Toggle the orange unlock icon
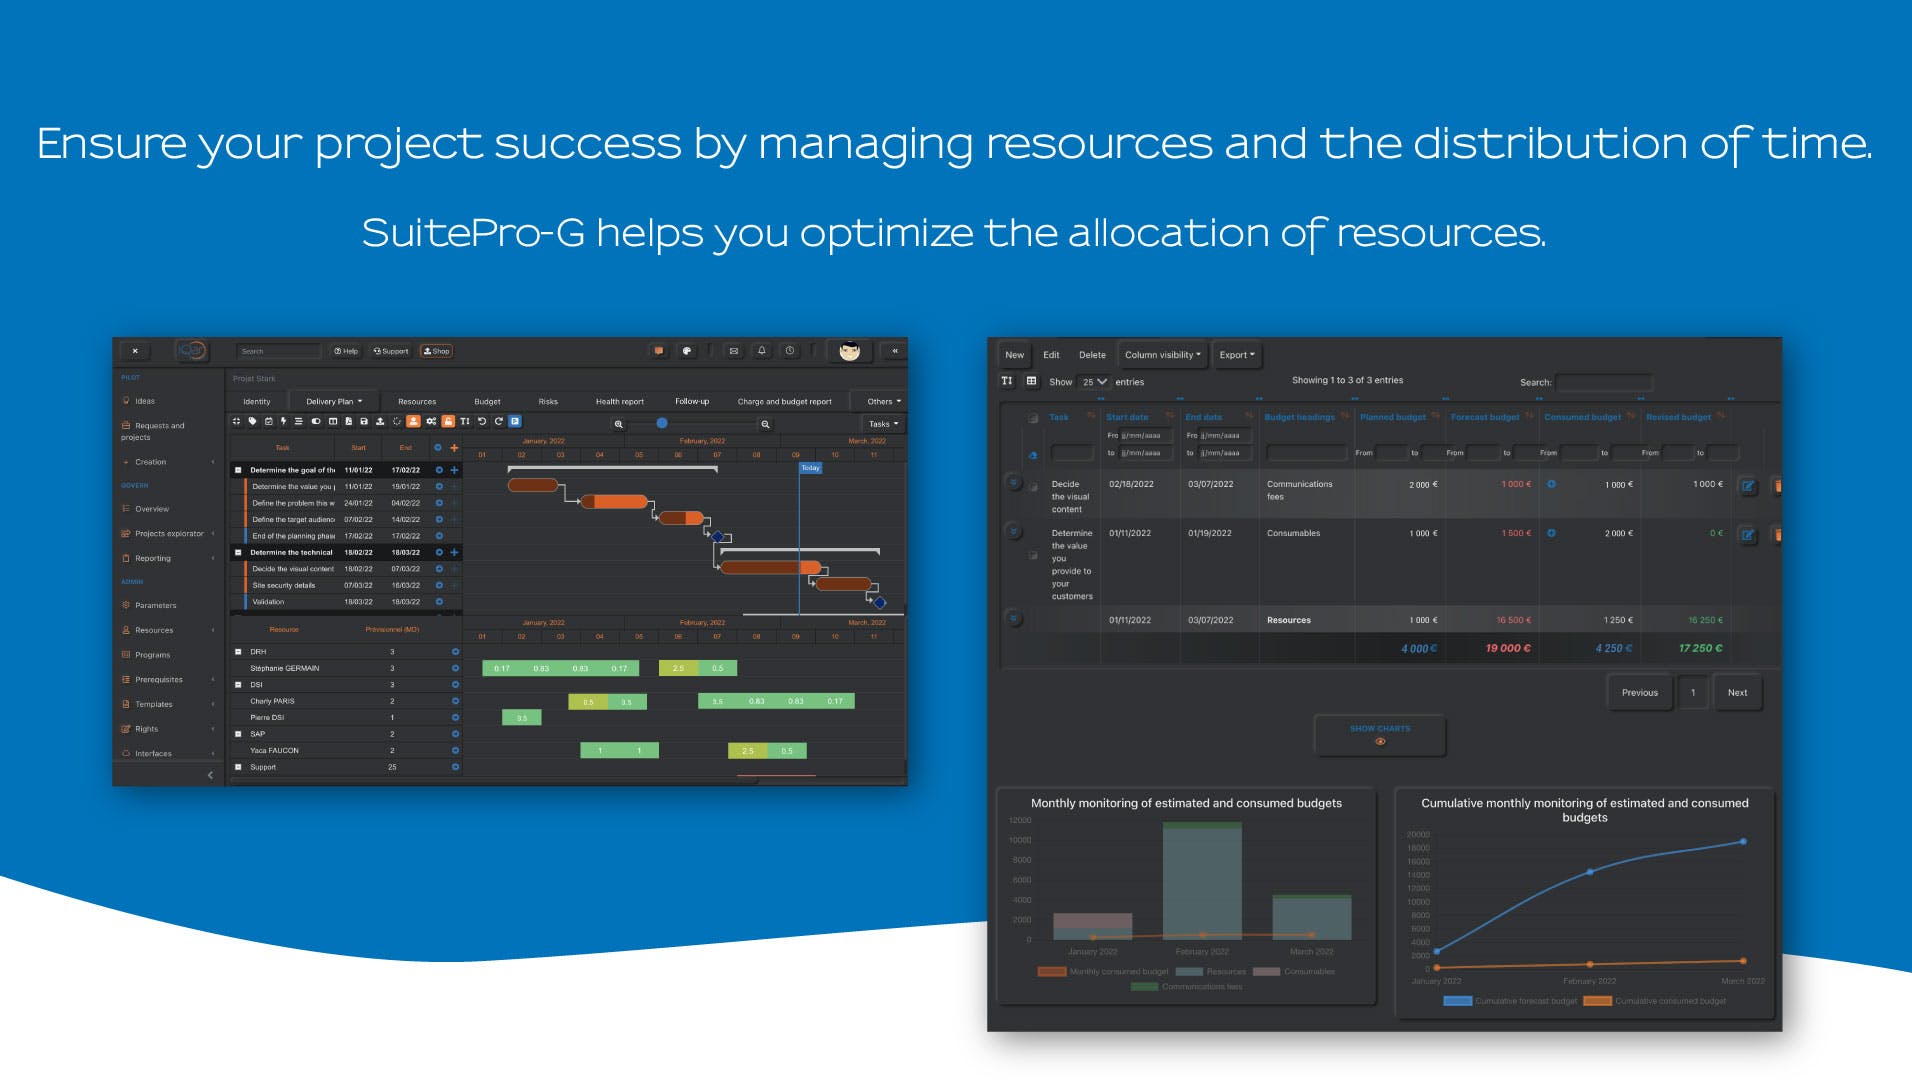The height and width of the screenshot is (1080, 1912). [448, 421]
